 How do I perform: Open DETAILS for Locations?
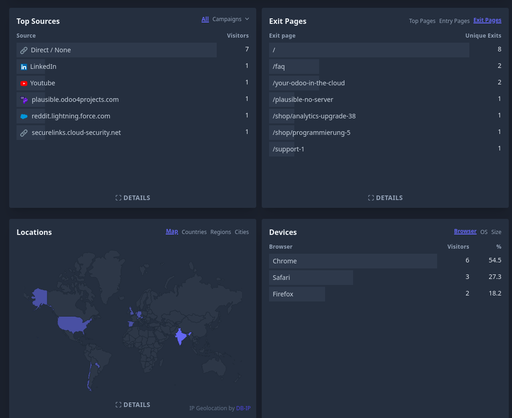click(133, 405)
